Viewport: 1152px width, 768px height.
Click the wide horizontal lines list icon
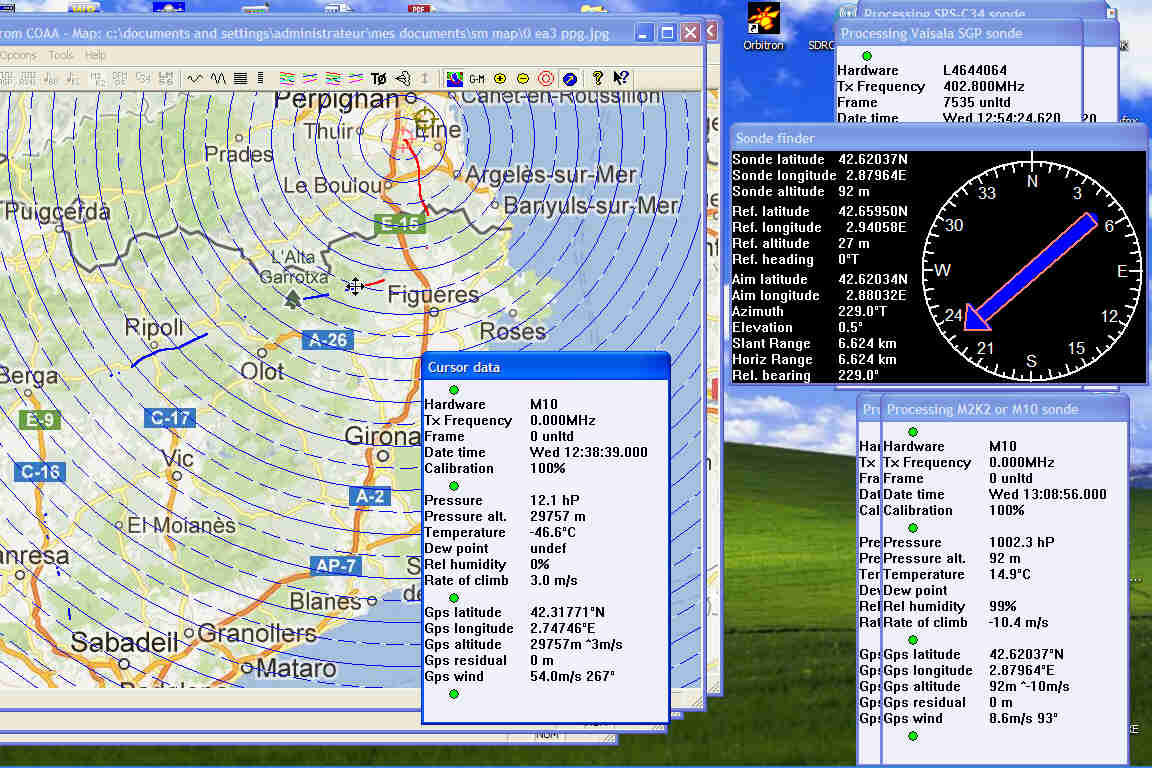[240, 78]
